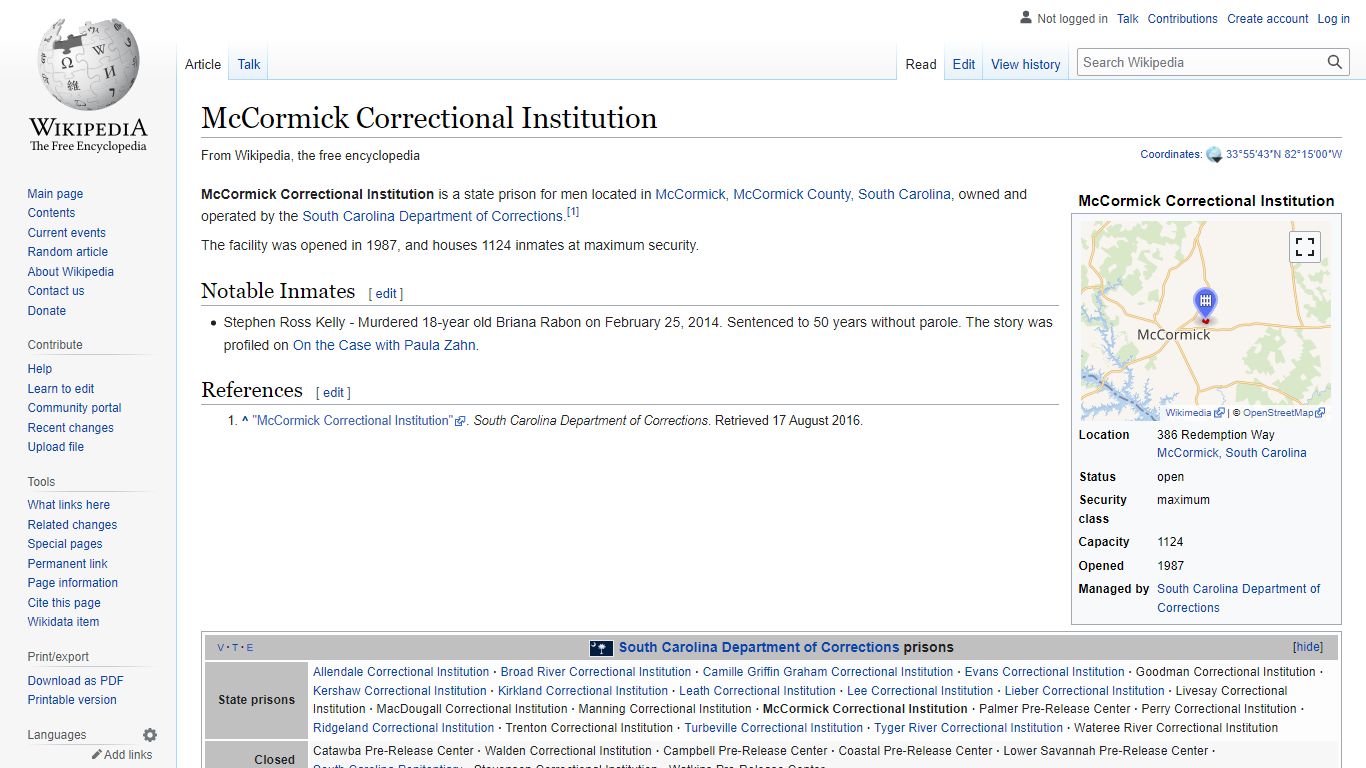Open Broad River Correctional Institution link

tap(596, 672)
